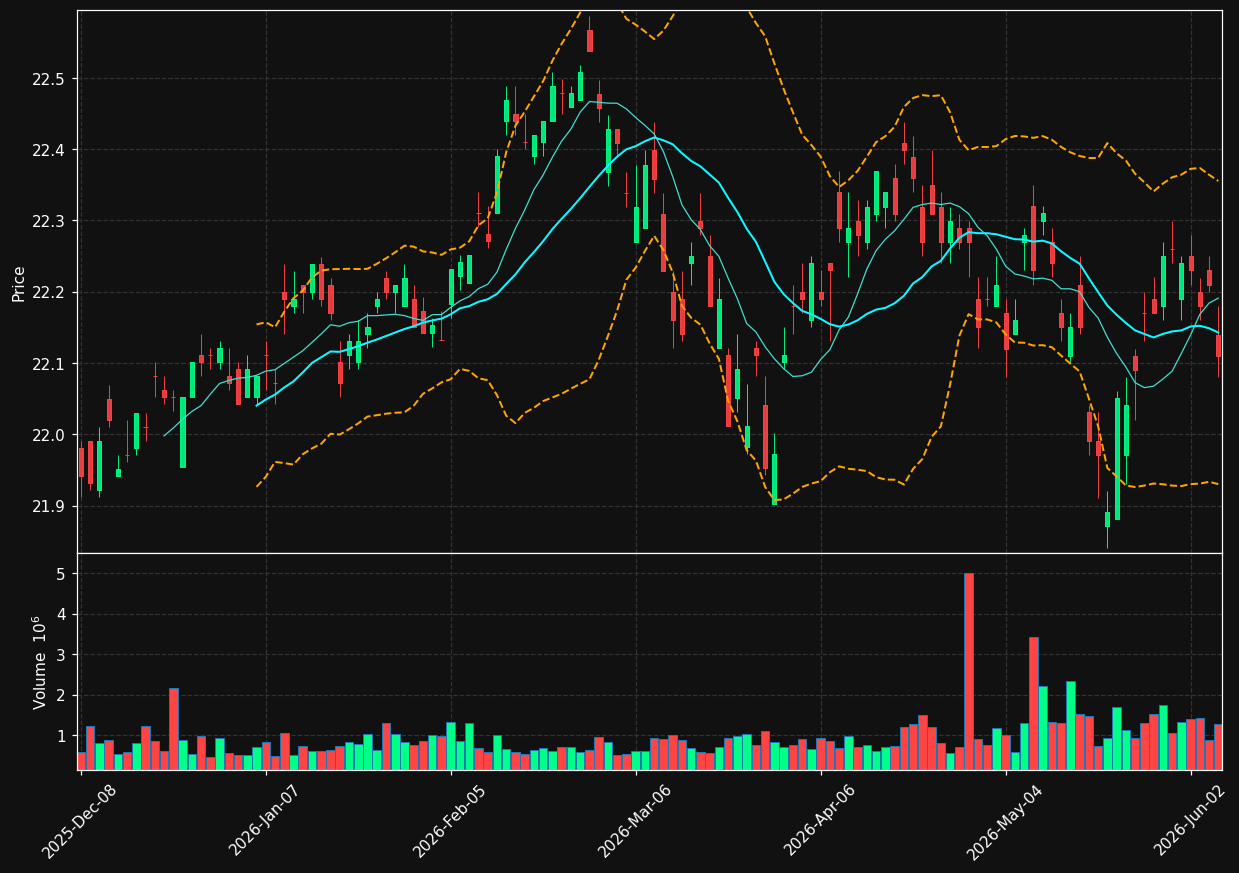Click the volume axis label 3
1239x873 pixels.
[x=61, y=655]
